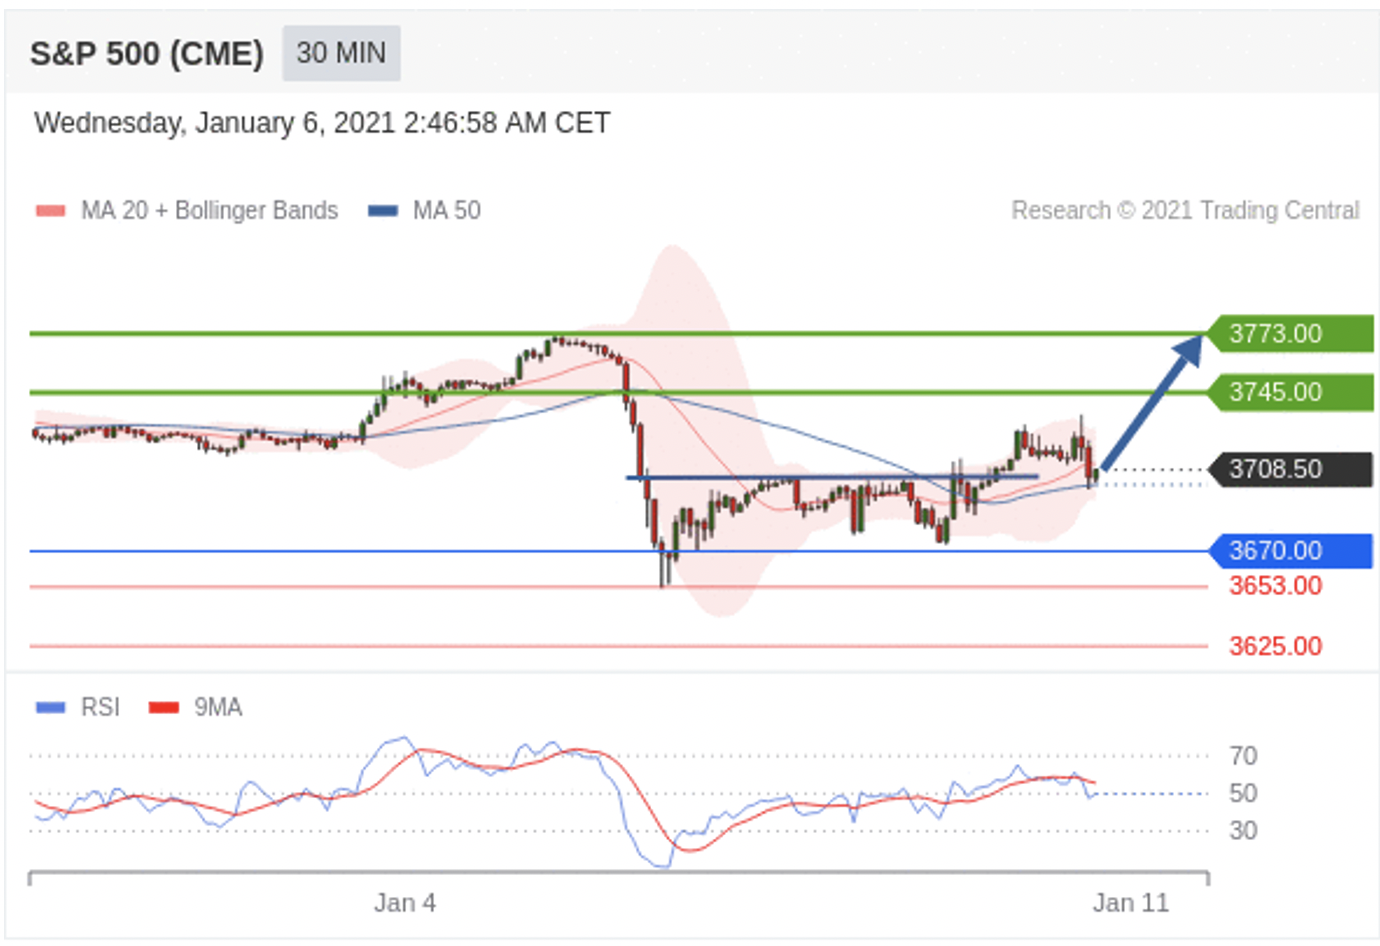Click the 3773.00 green resistance label
Viewport: 1380px width, 946px height.
(1289, 333)
